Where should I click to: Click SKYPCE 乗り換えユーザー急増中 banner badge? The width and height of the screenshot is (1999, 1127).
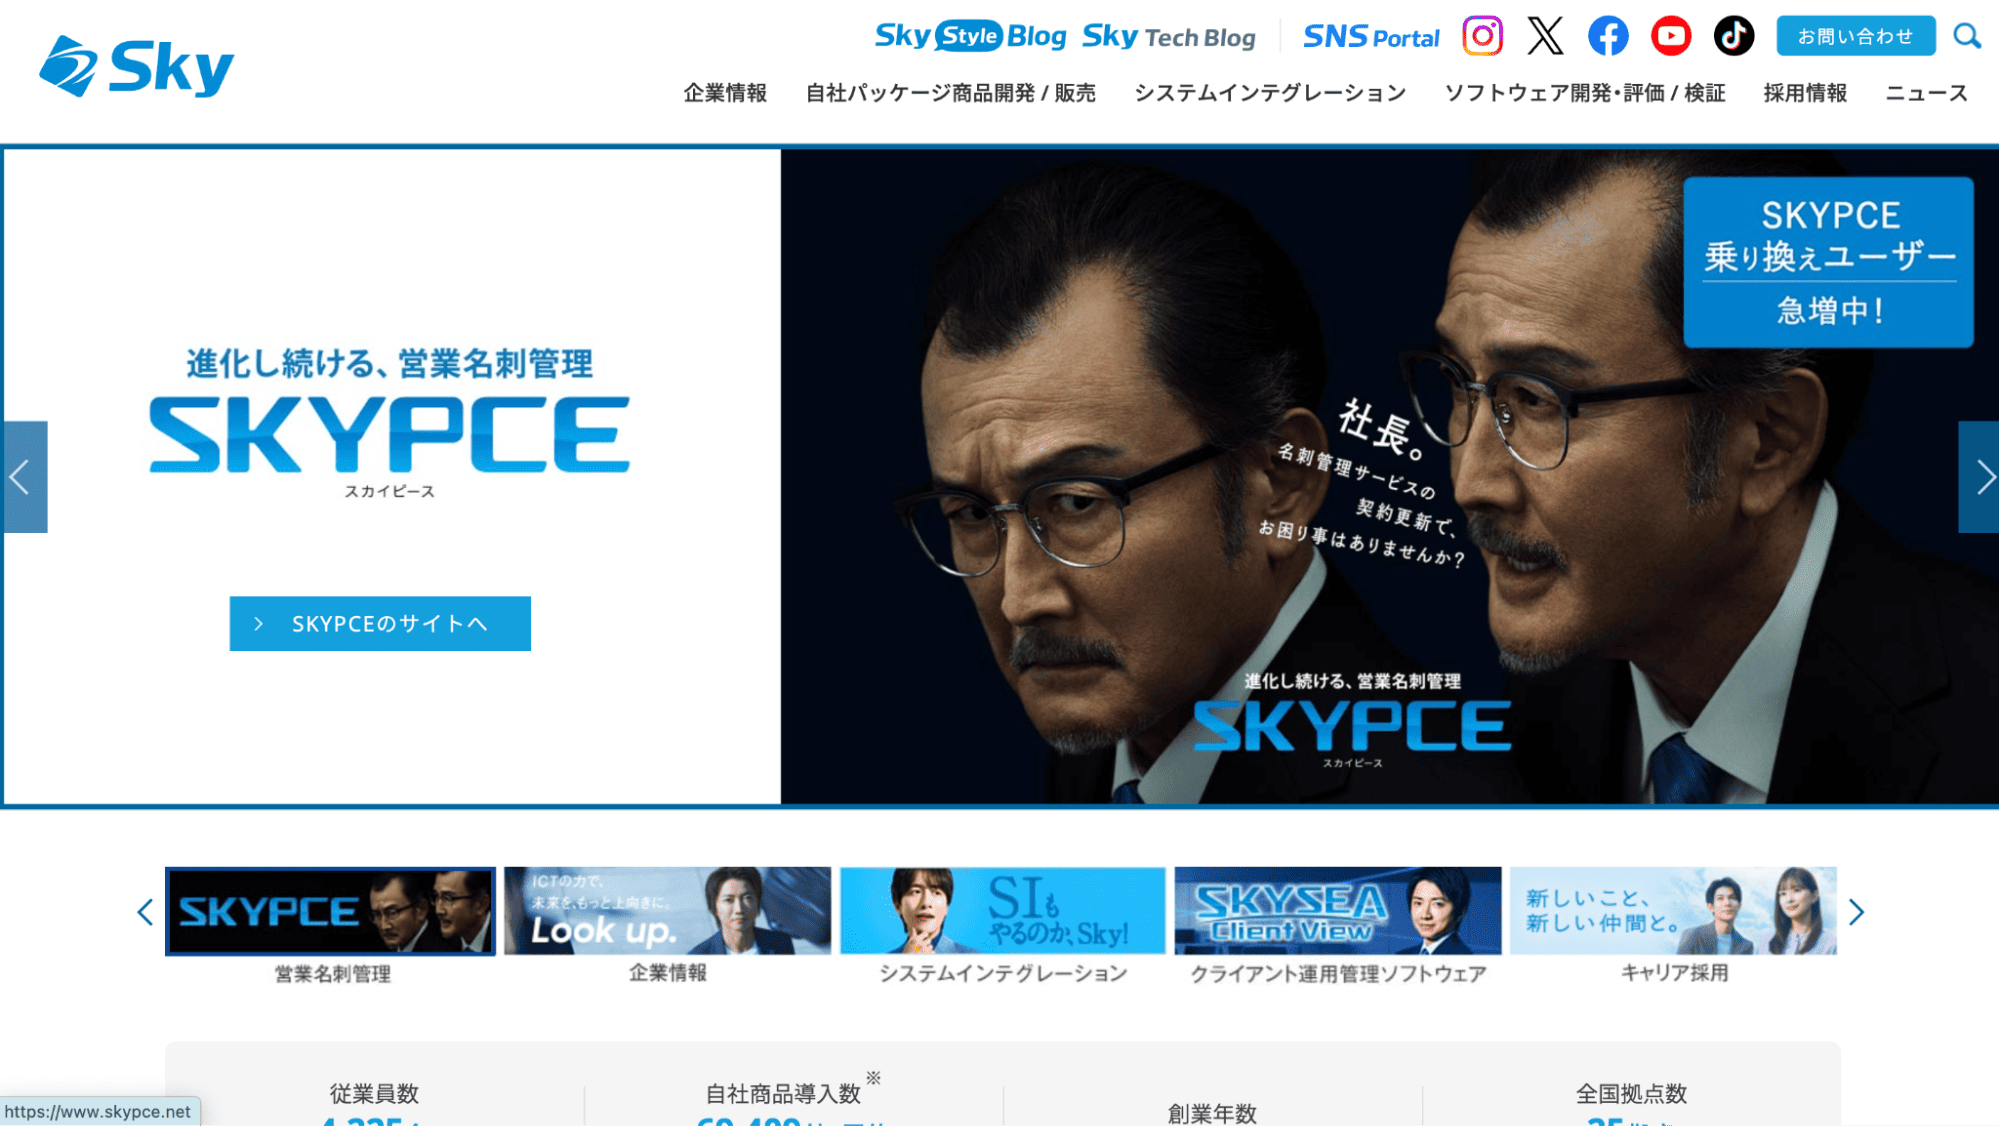(x=1828, y=263)
